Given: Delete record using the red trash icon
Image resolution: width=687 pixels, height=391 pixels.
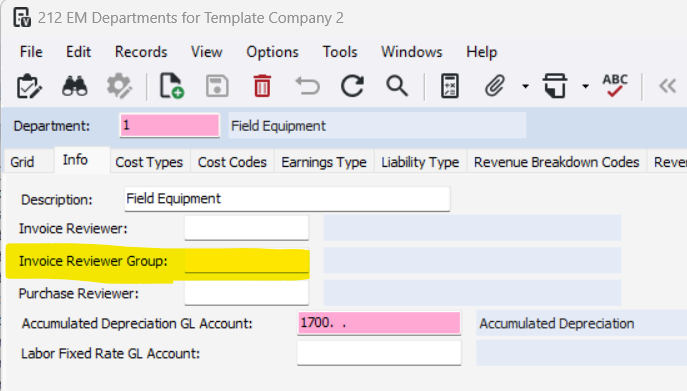Looking at the screenshot, I should click(x=262, y=86).
